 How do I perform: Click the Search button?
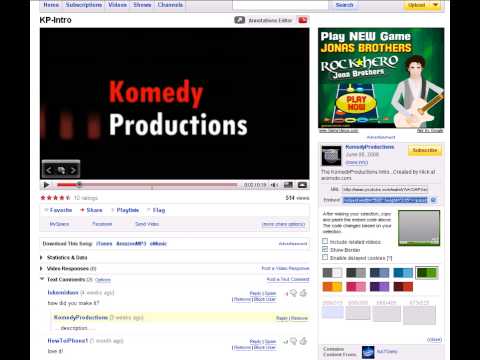click(x=344, y=5)
